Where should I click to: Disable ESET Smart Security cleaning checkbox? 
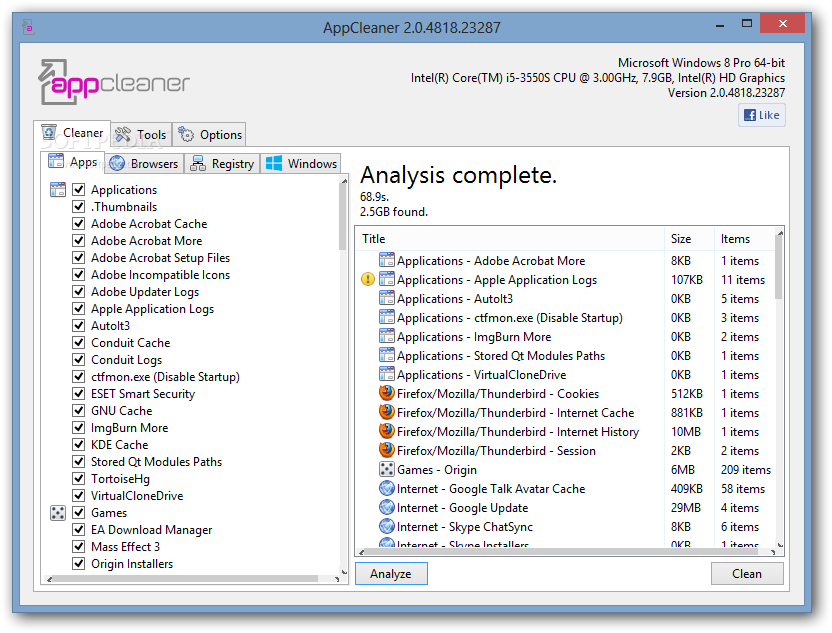pos(79,393)
